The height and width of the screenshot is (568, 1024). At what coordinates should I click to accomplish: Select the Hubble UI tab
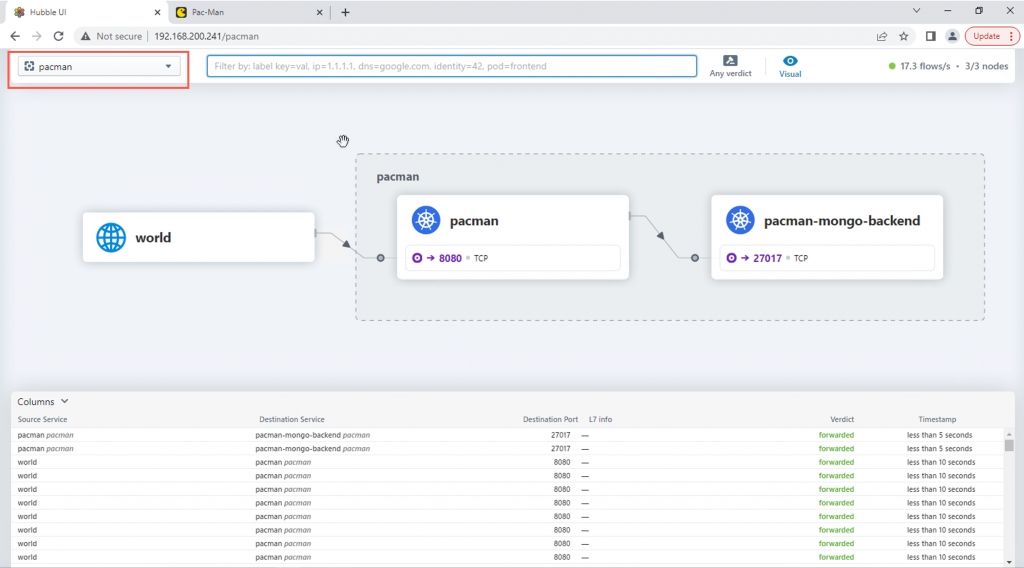(x=87, y=12)
